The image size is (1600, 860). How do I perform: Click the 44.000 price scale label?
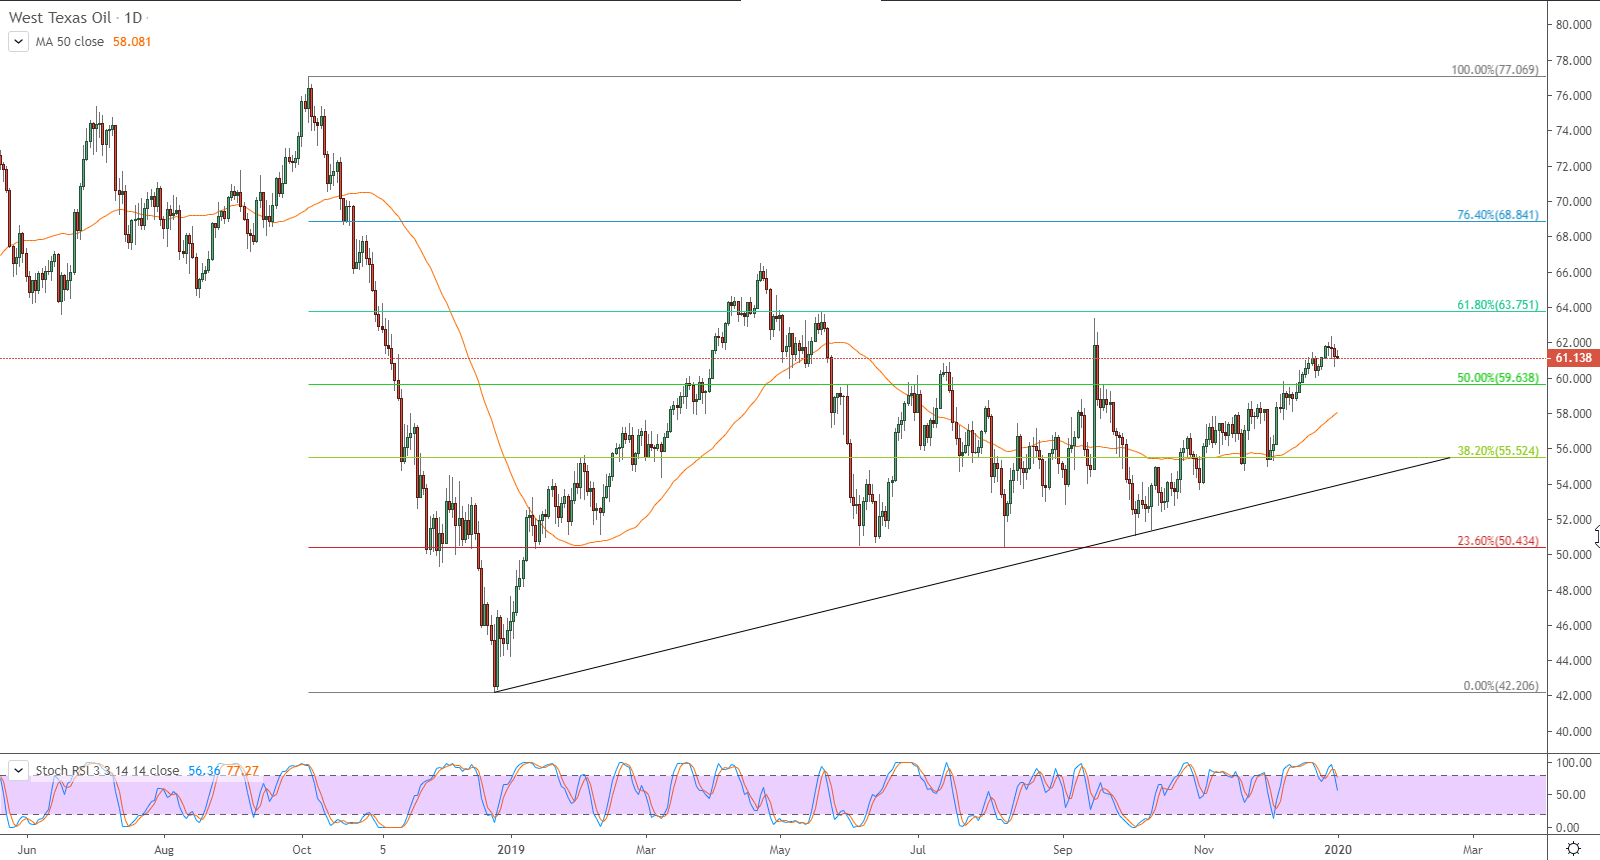(x=1573, y=661)
